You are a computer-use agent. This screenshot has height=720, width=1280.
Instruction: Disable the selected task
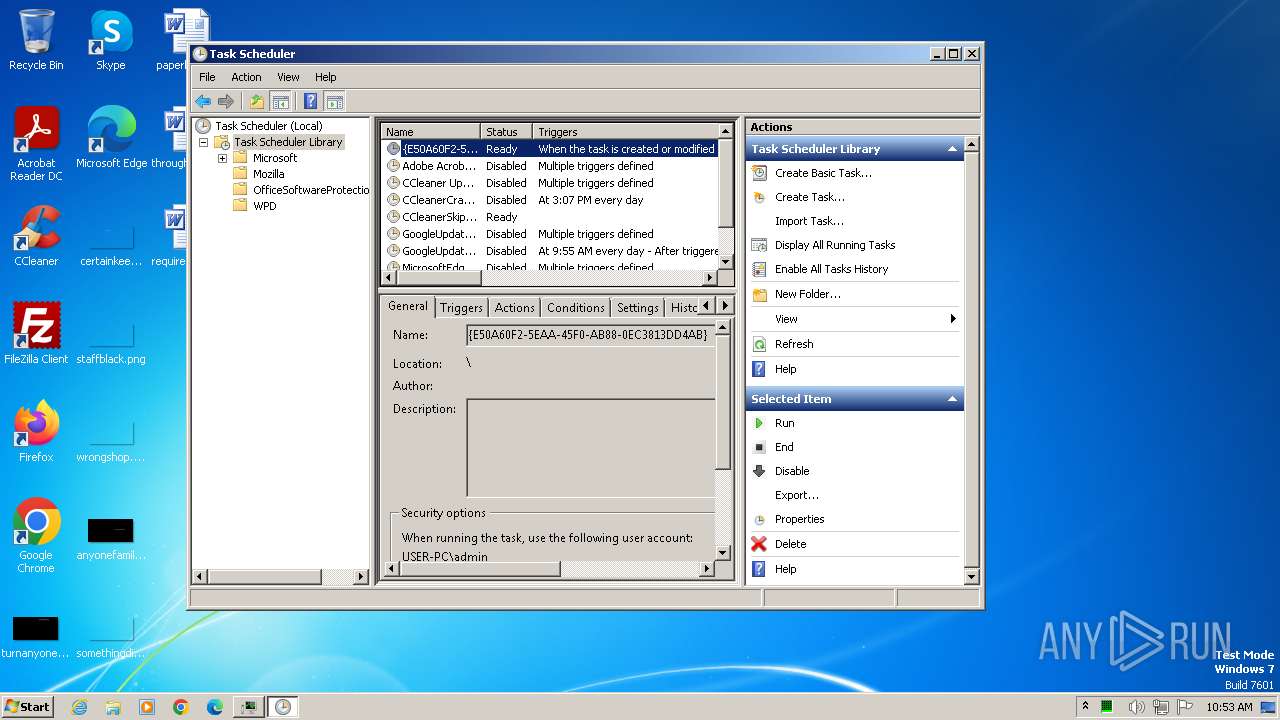point(792,471)
